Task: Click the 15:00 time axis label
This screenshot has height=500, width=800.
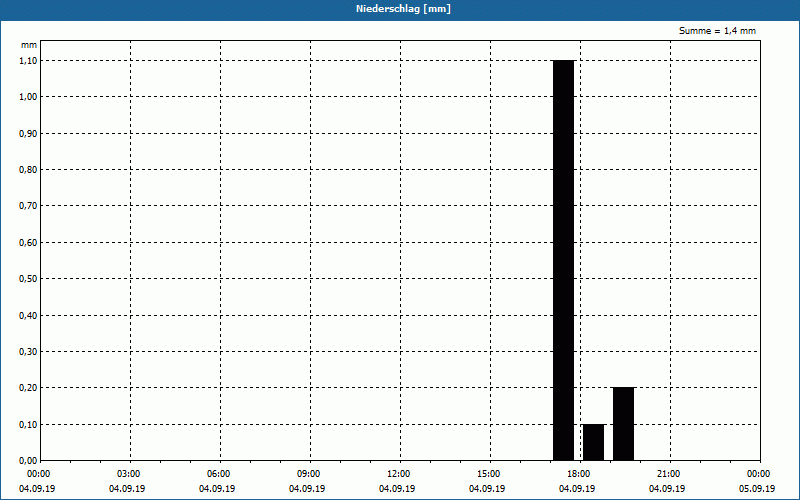Action: tap(489, 474)
